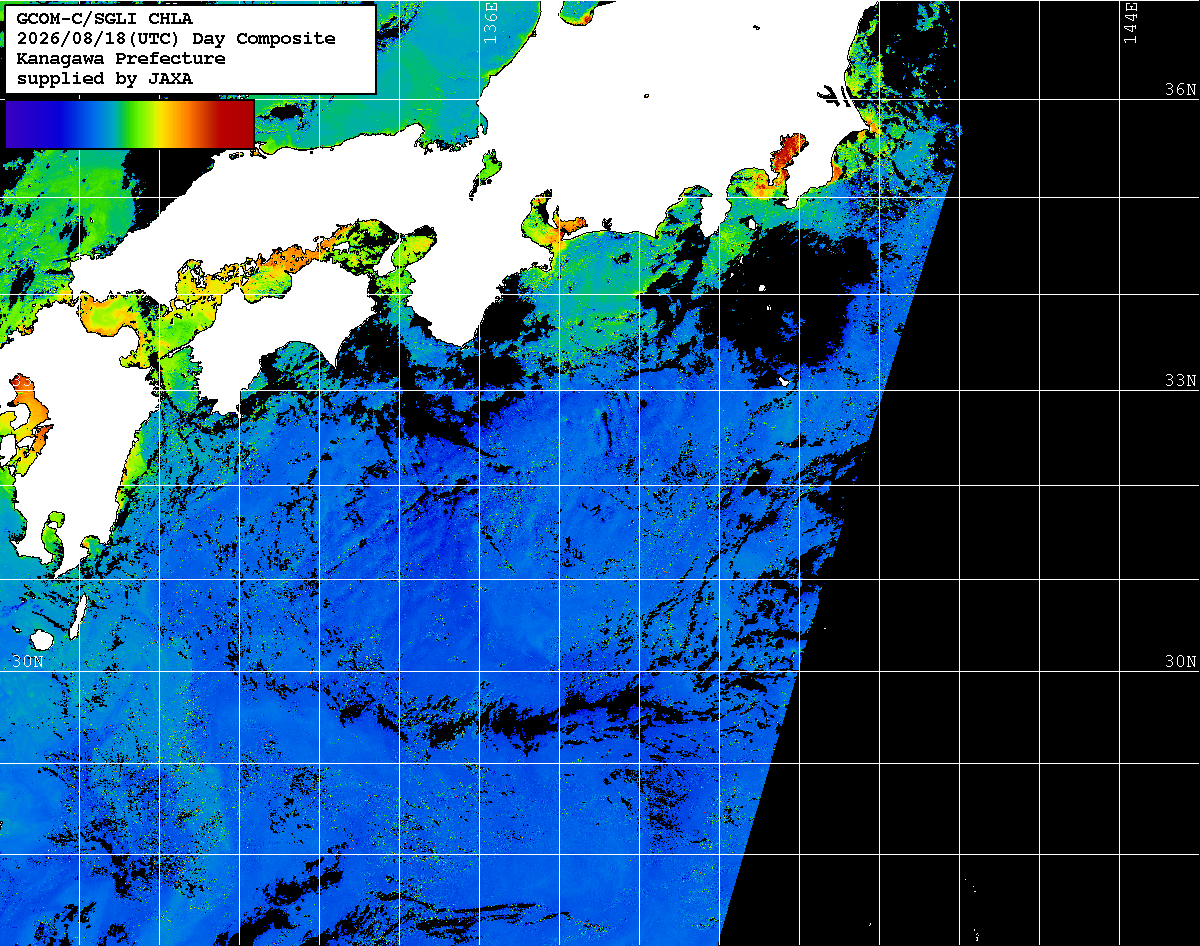Click the 30N label on the right edge
Screen dimensions: 1200x946
(1180, 662)
